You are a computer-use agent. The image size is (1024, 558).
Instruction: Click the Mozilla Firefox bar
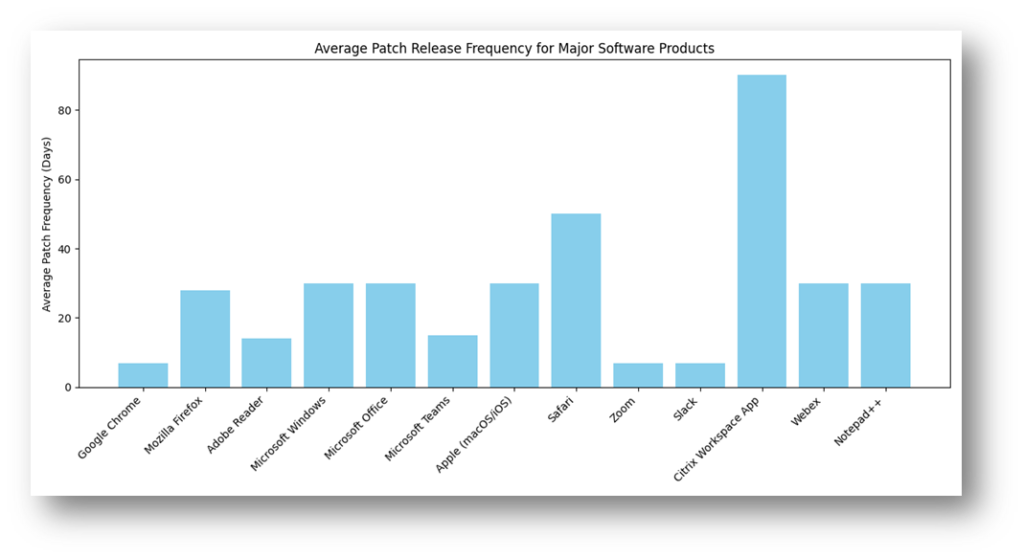click(x=205, y=339)
